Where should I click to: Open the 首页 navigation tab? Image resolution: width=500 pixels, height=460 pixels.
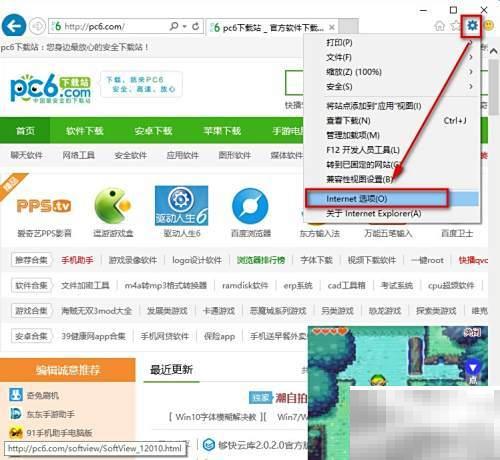point(25,131)
